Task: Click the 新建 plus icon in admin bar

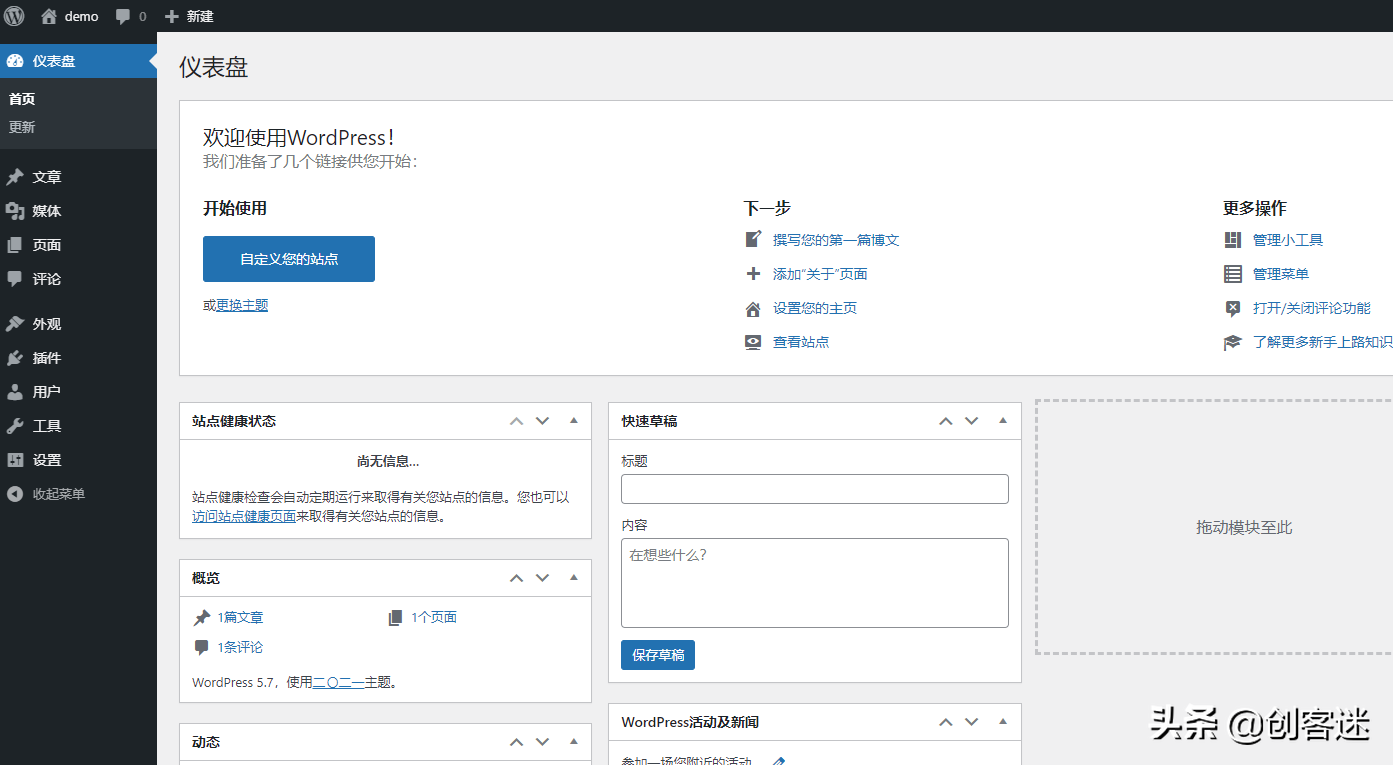Action: click(x=170, y=15)
